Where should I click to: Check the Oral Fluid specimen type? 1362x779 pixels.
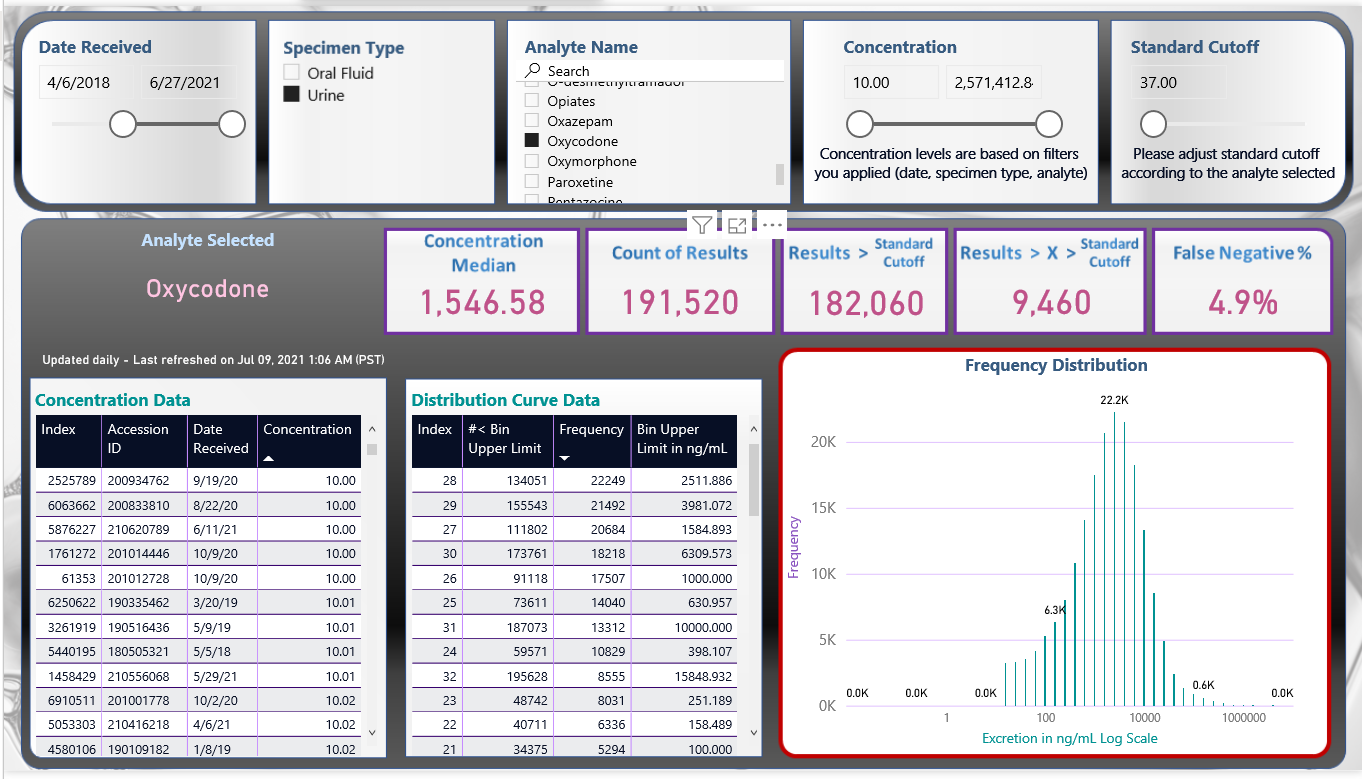click(x=291, y=73)
